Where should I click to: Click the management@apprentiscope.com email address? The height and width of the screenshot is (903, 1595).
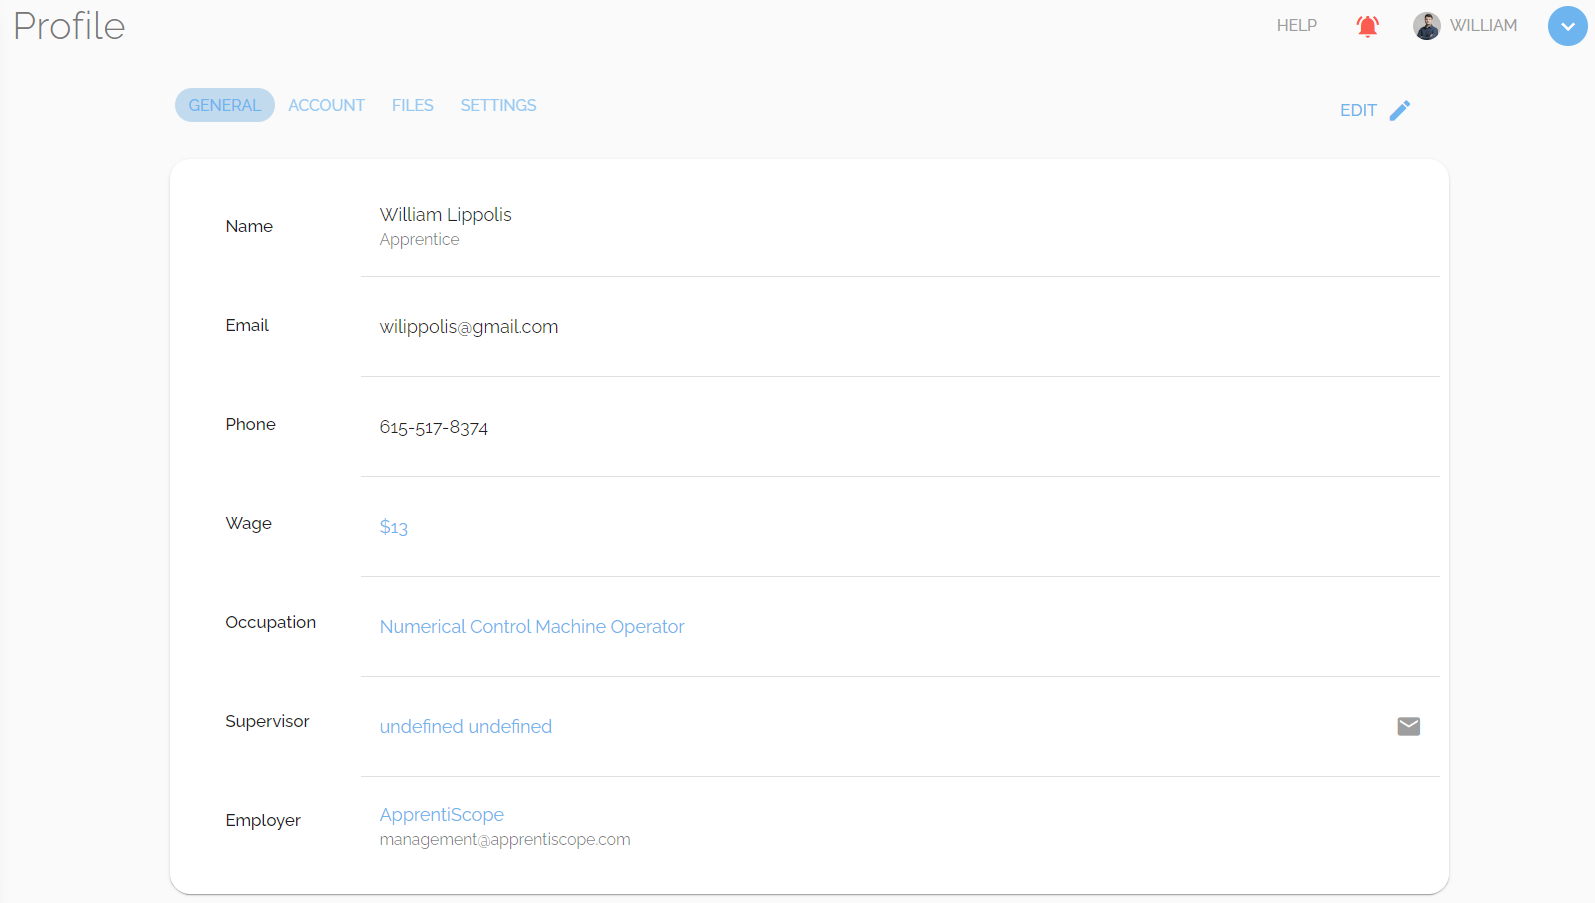point(505,840)
